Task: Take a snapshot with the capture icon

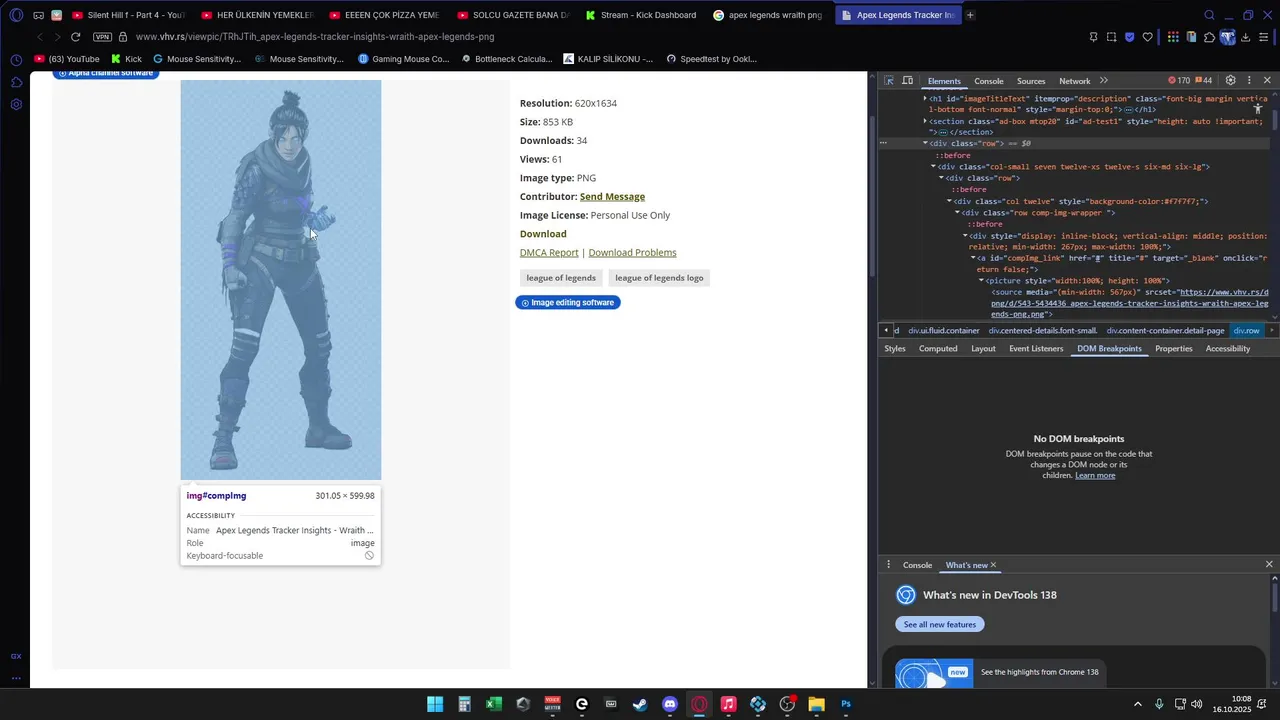Action: click(x=1111, y=37)
